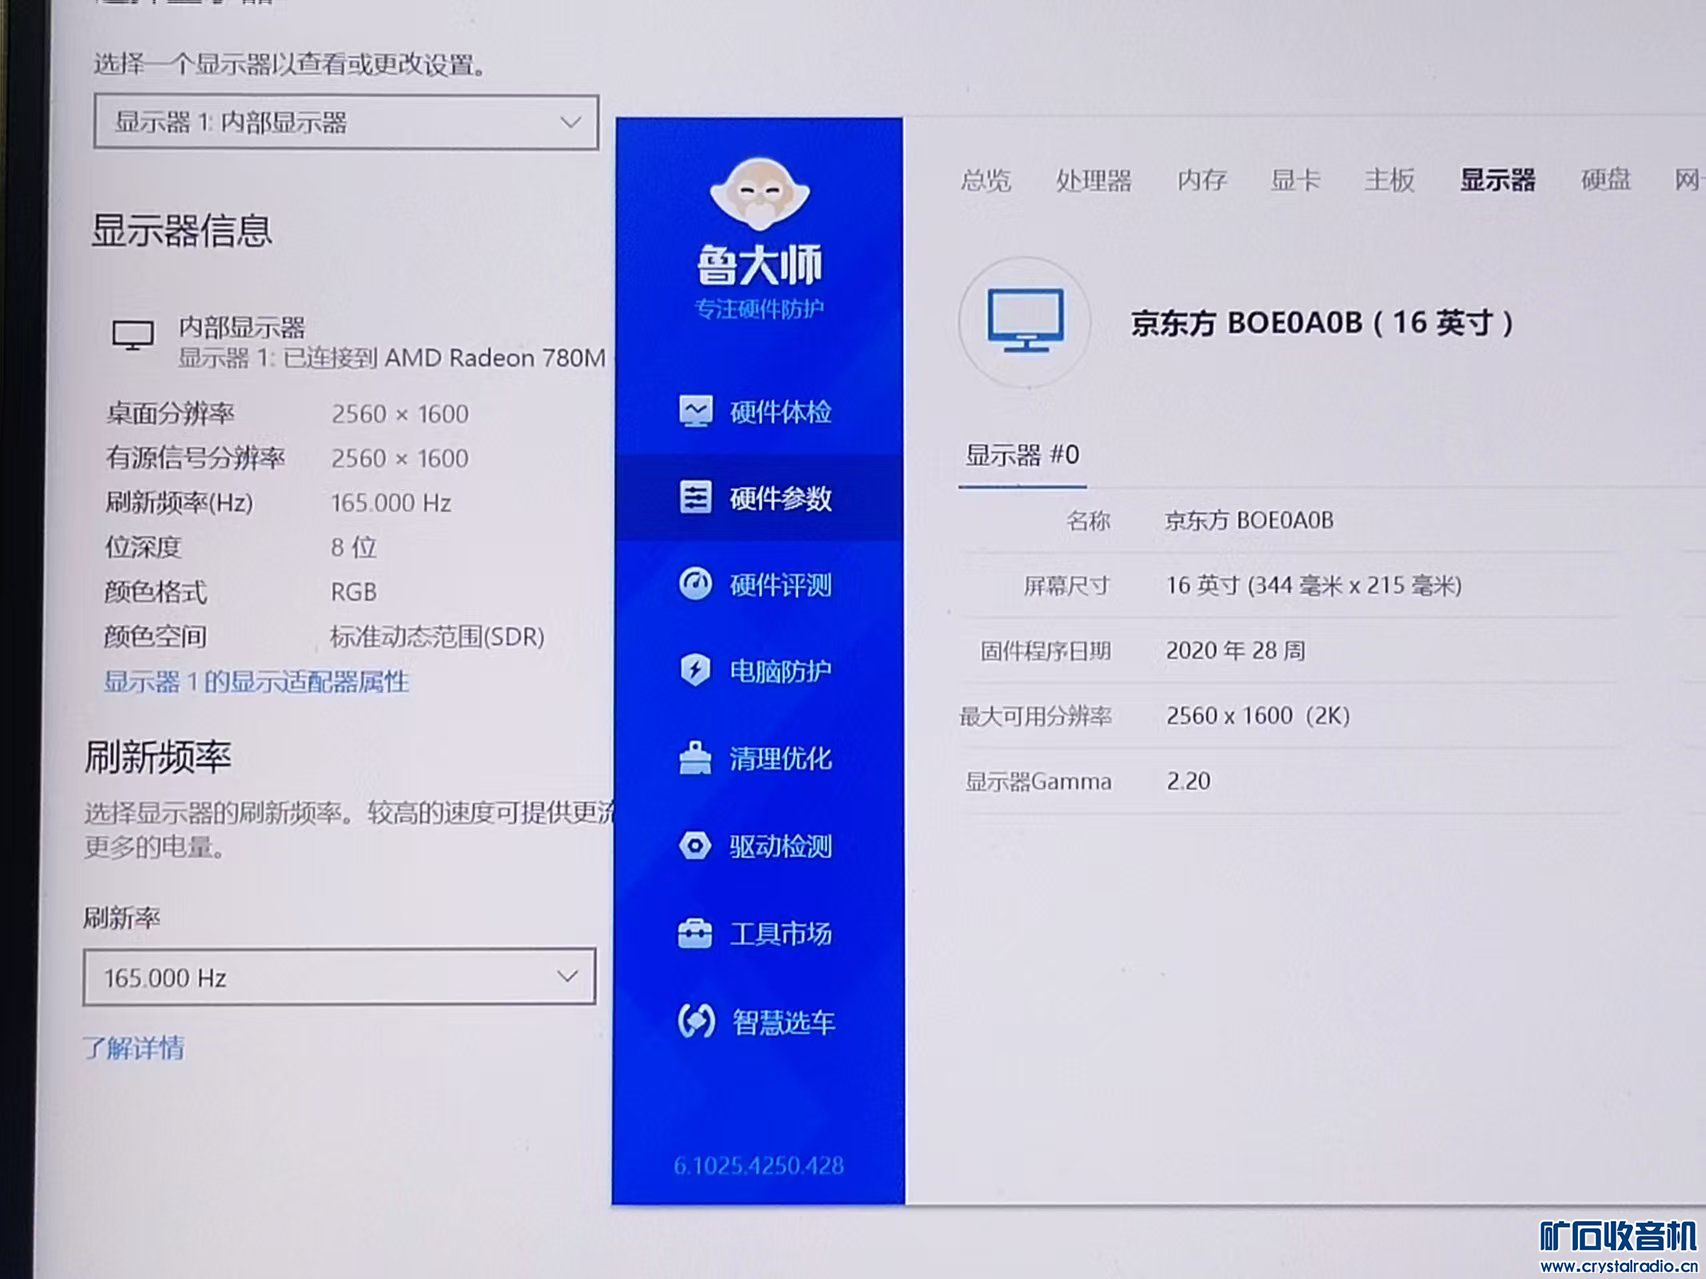Switch to the 主板 tab
The height and width of the screenshot is (1279, 1706).
[x=1389, y=180]
